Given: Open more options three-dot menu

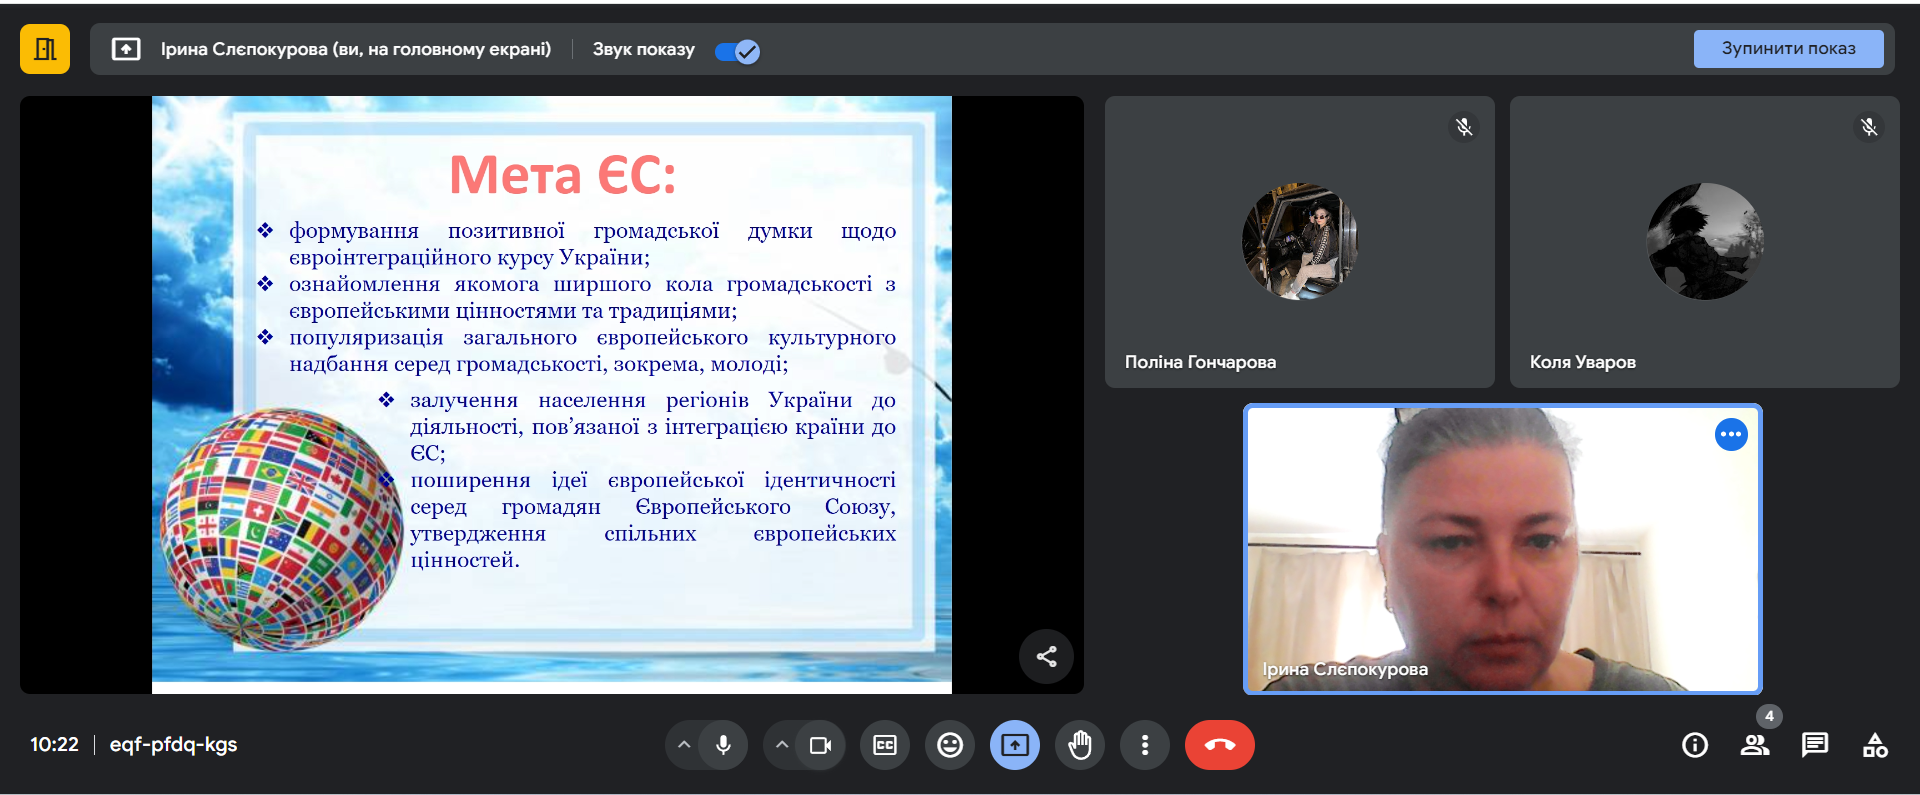Looking at the screenshot, I should click(1145, 745).
